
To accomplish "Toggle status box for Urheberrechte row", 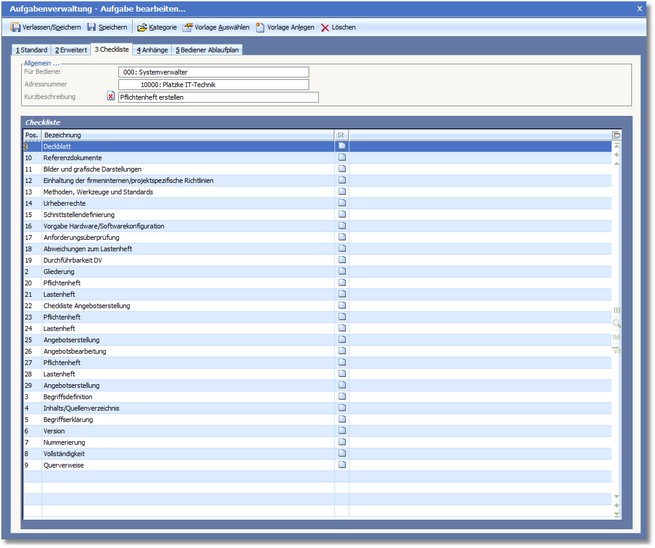I will tap(341, 203).
